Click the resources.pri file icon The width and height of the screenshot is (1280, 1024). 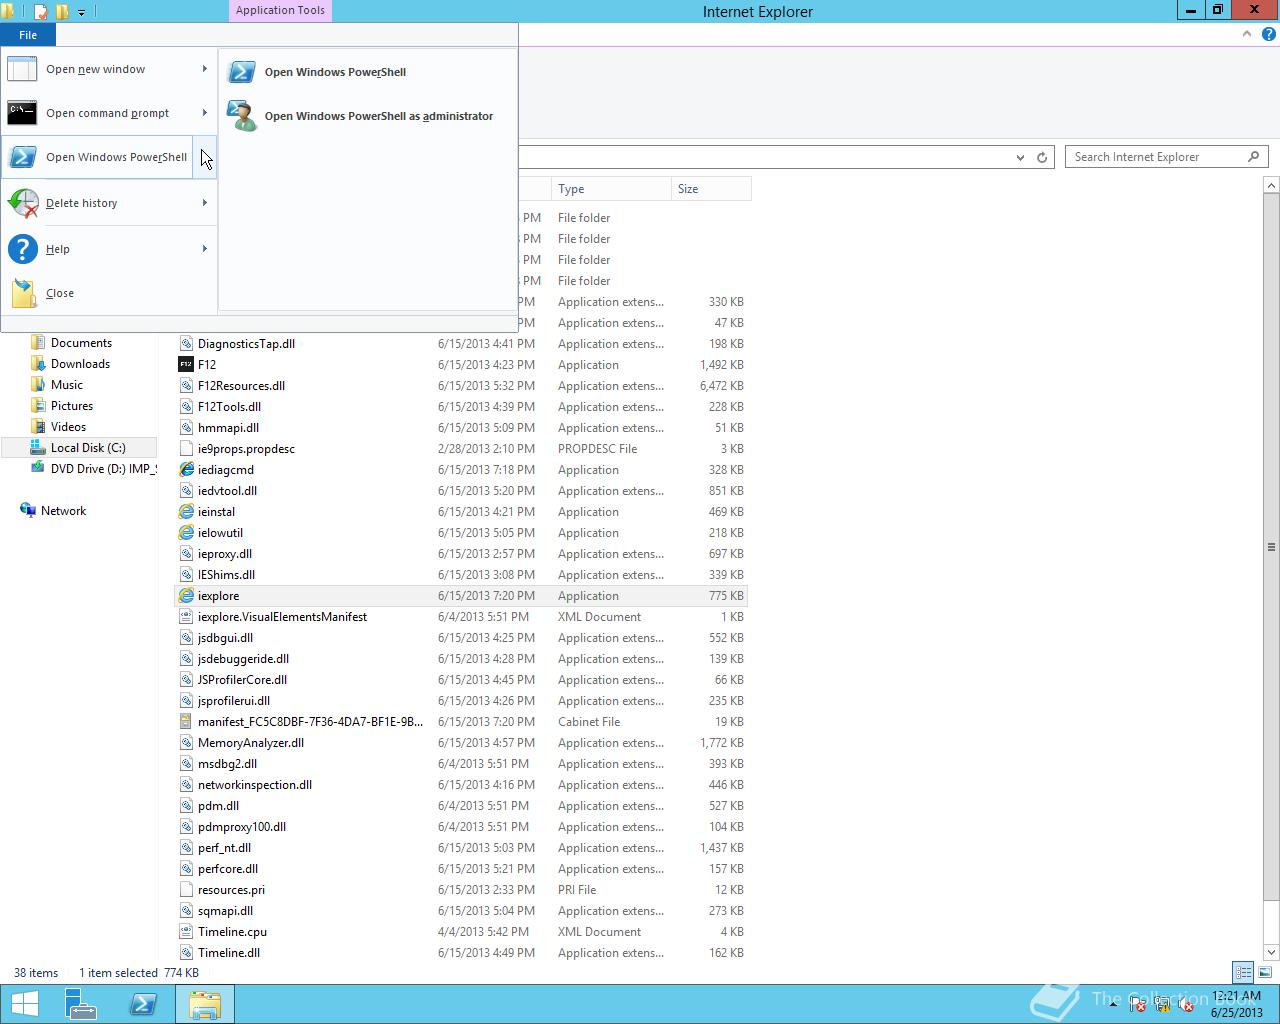(186, 890)
